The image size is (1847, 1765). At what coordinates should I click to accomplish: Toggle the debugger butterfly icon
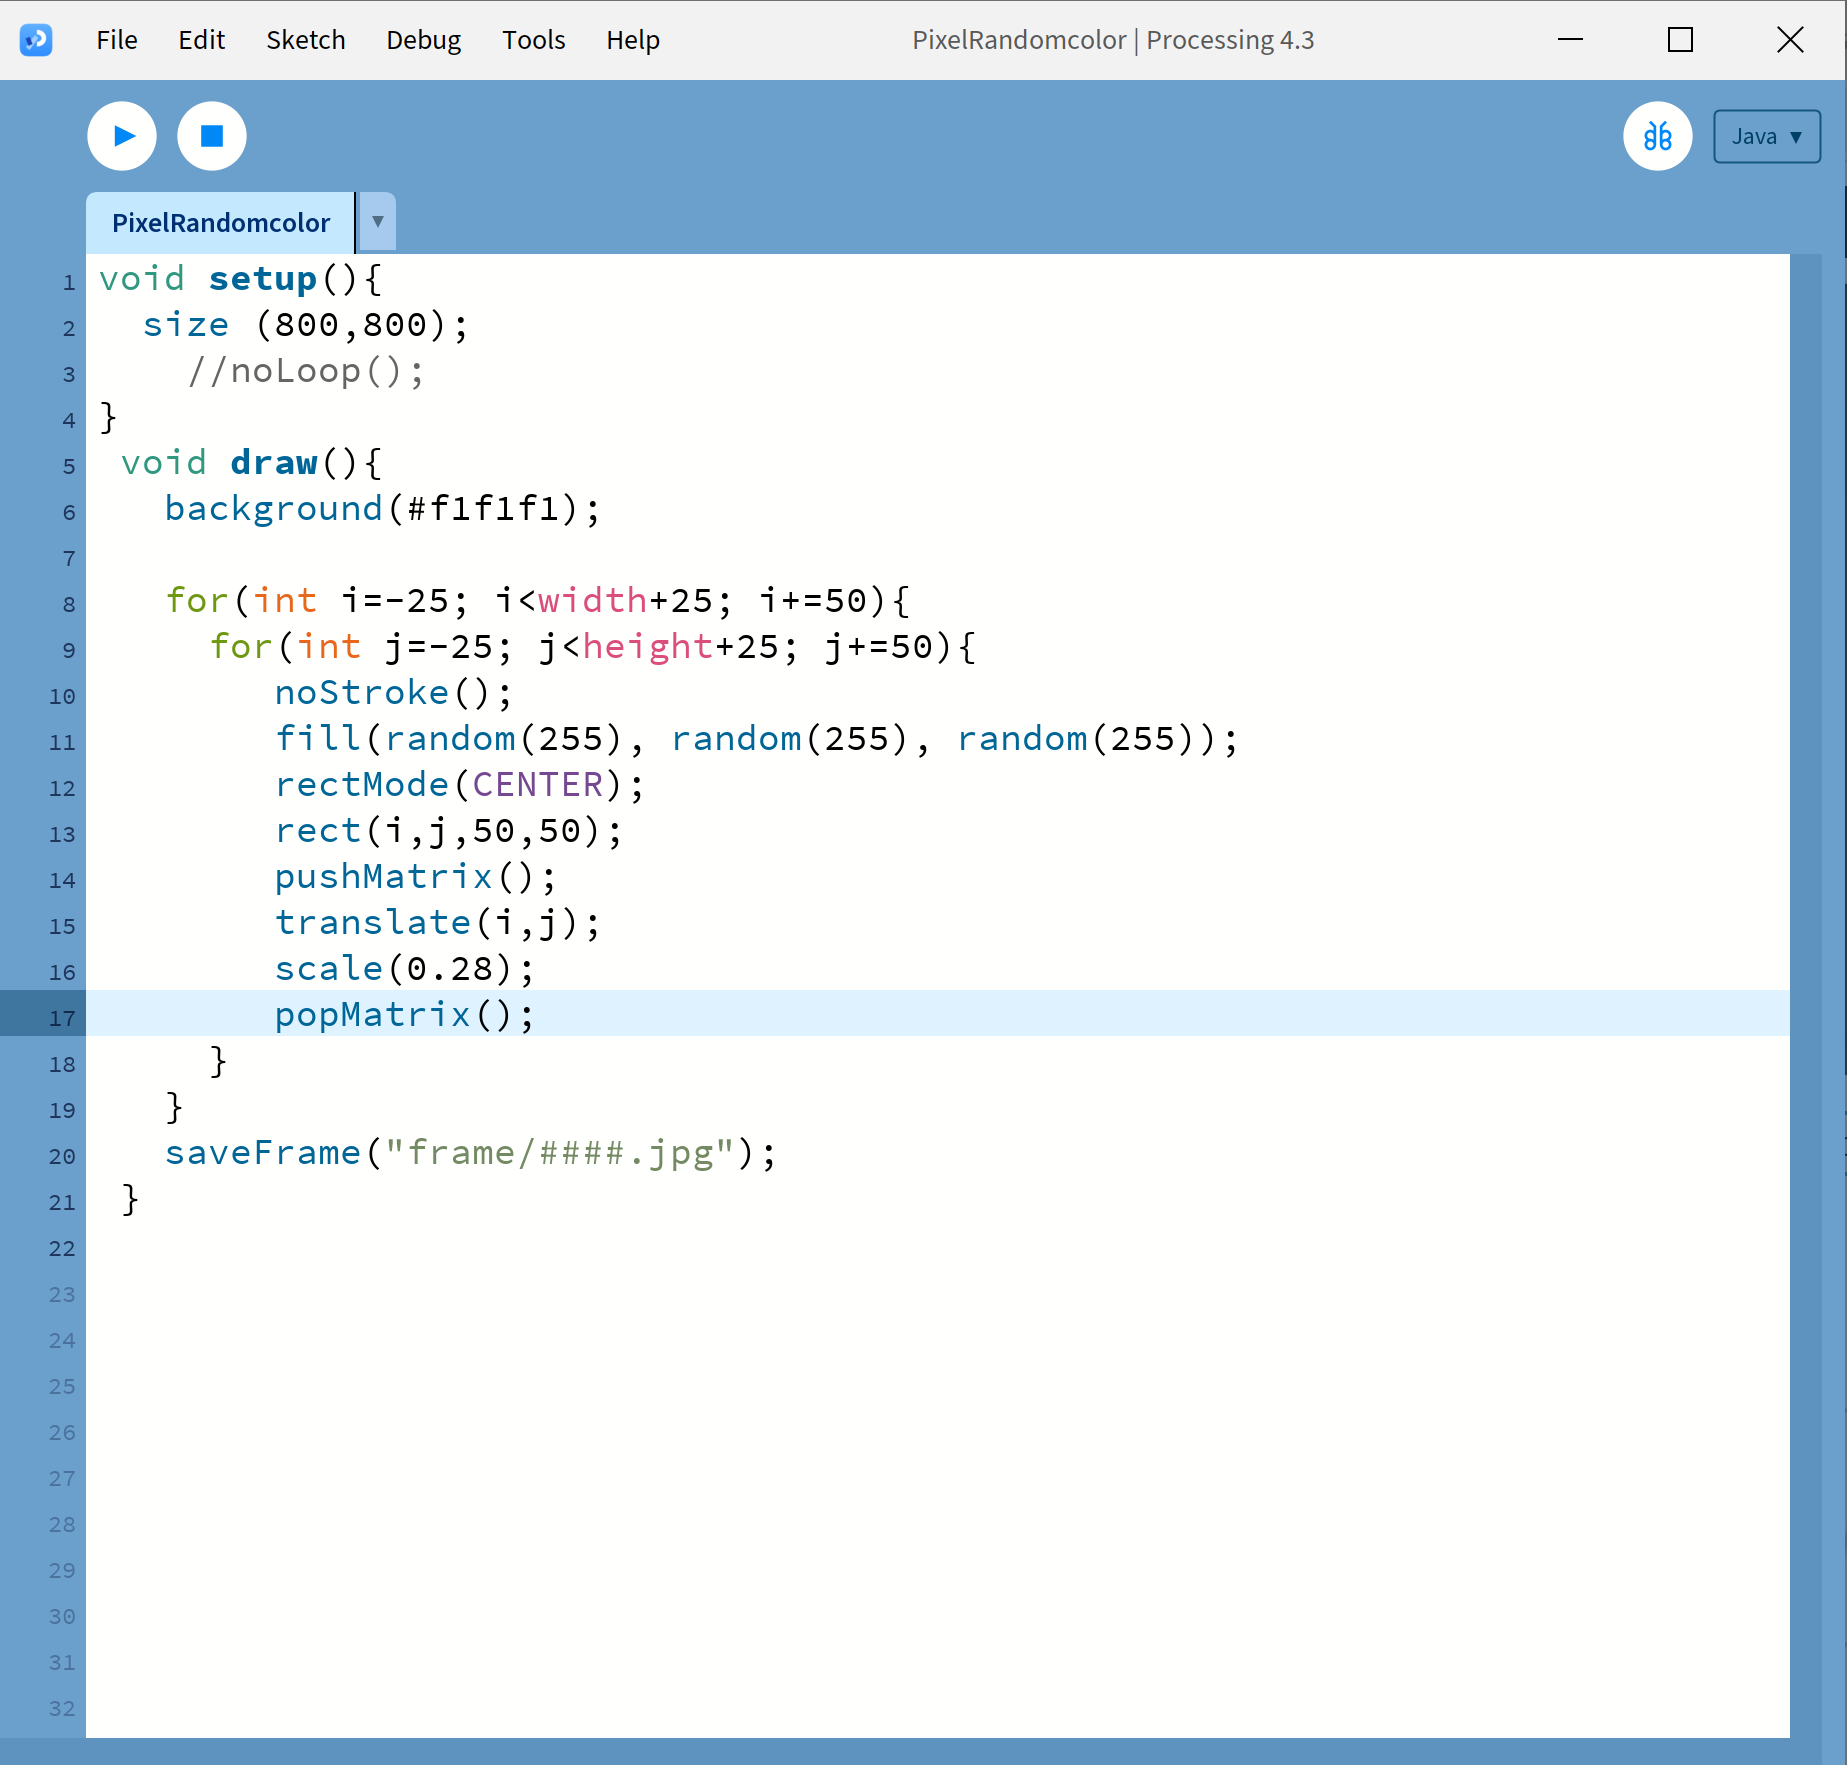pyautogui.click(x=1657, y=136)
